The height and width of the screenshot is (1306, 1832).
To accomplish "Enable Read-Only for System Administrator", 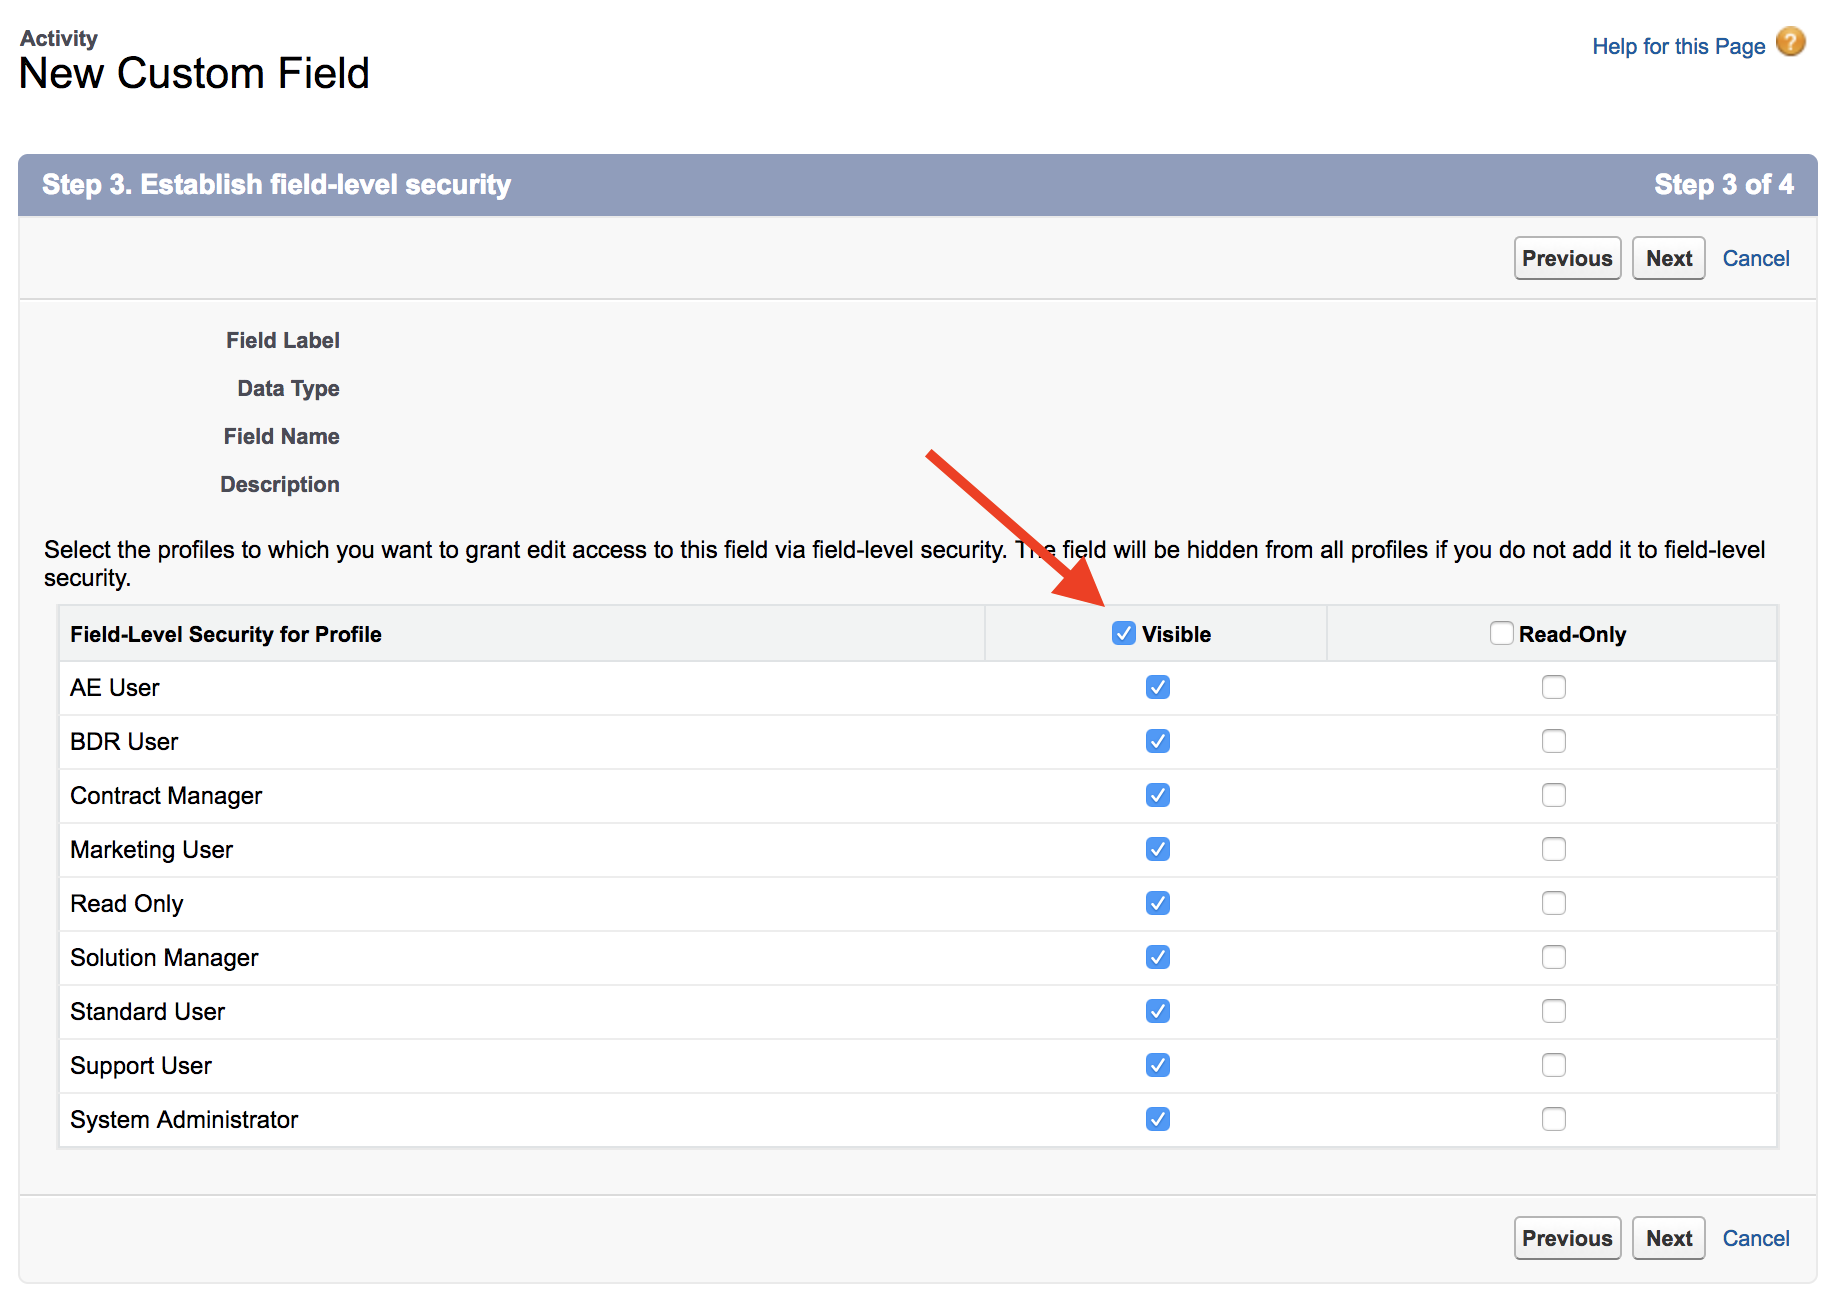I will pyautogui.click(x=1553, y=1119).
